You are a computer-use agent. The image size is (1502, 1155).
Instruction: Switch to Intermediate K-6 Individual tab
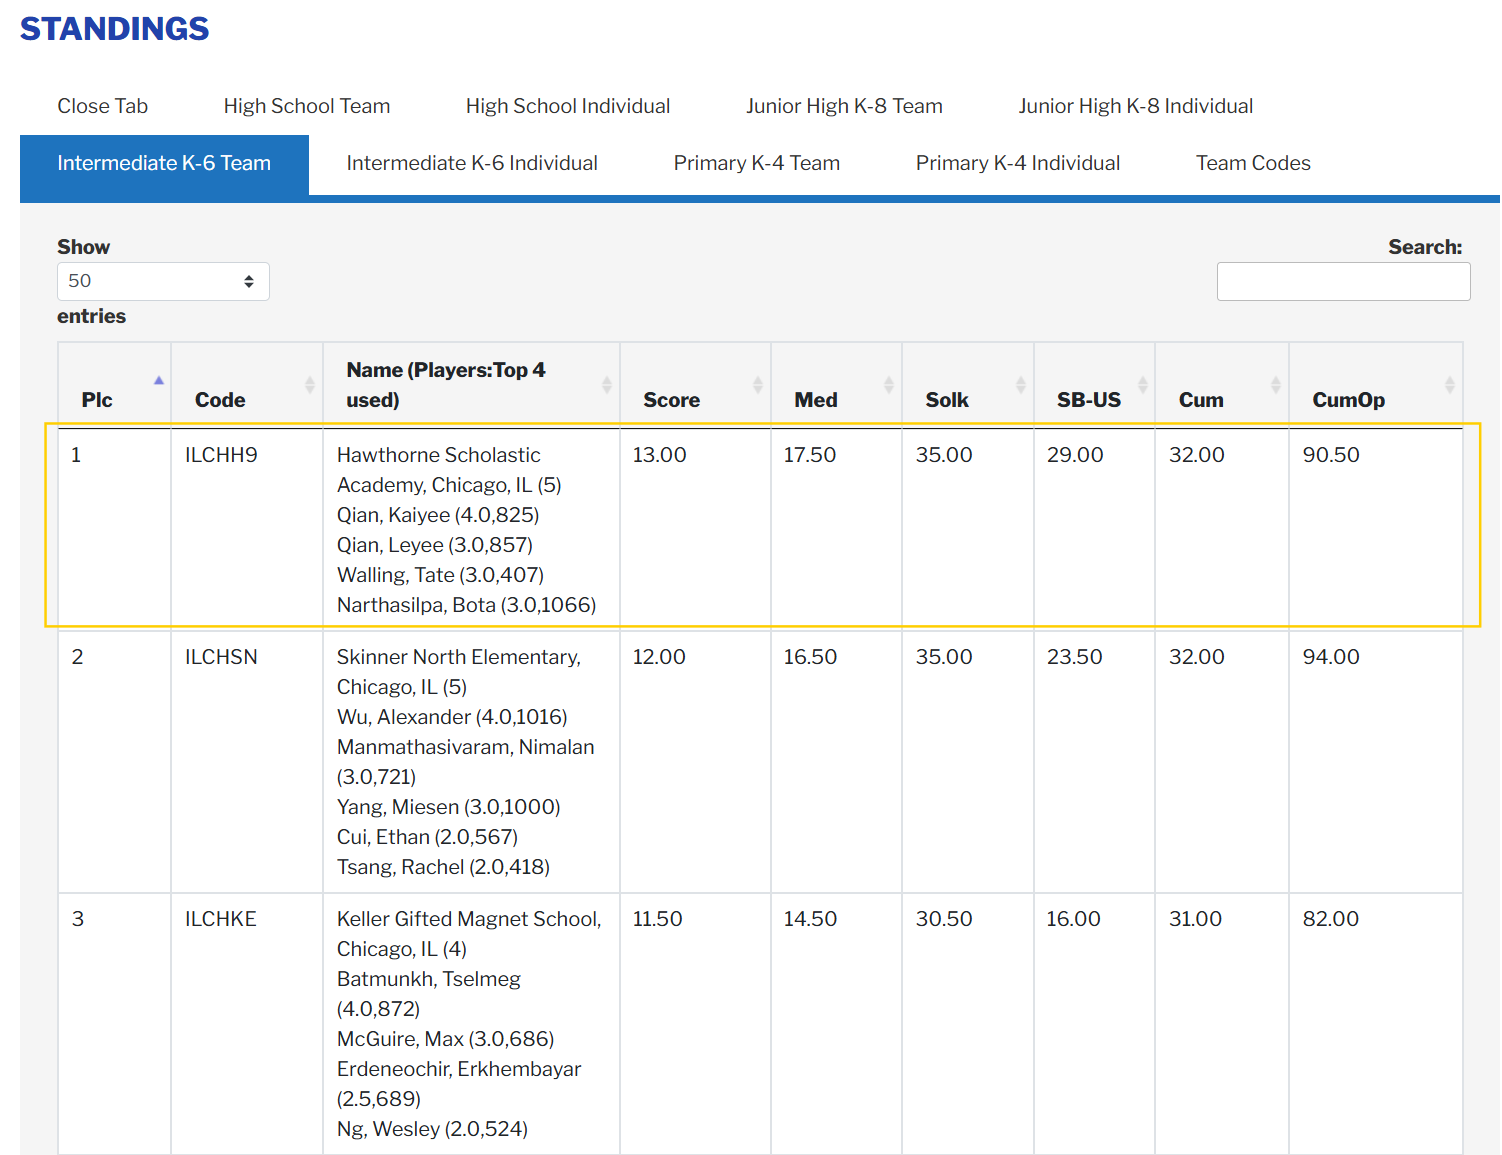click(471, 163)
